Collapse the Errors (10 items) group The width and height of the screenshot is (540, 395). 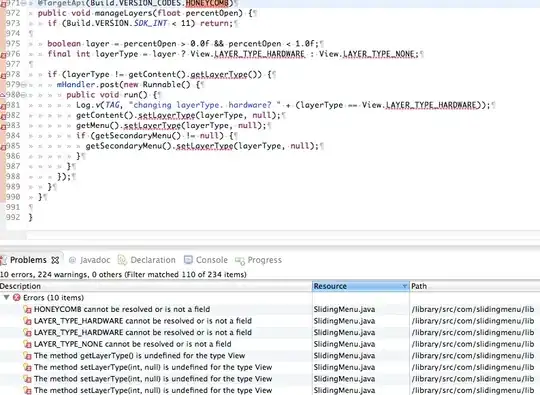pyautogui.click(x=6, y=297)
